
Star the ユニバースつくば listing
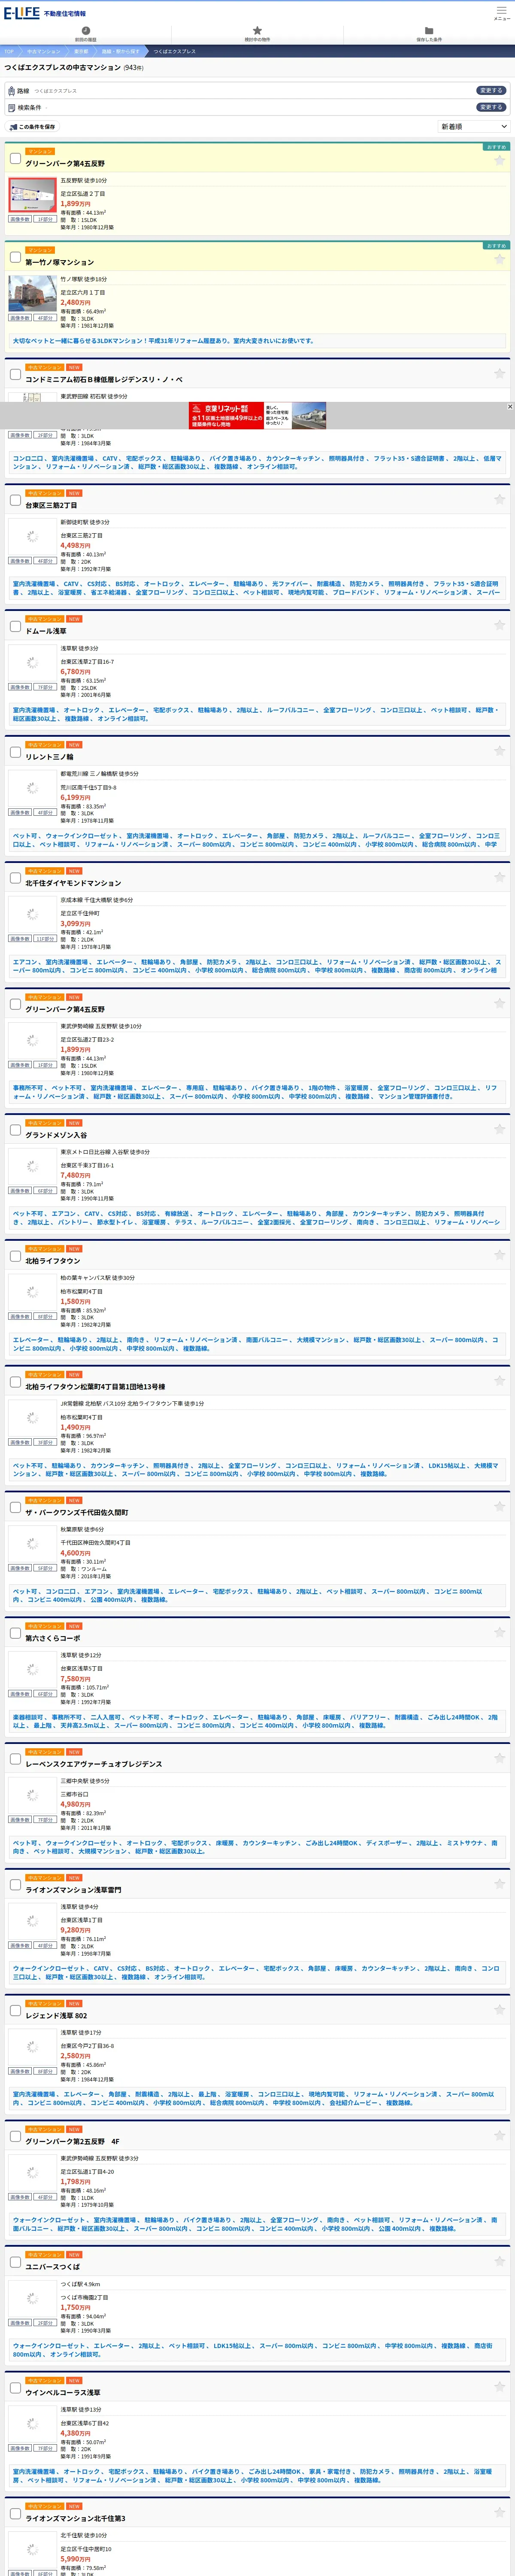tap(499, 2261)
